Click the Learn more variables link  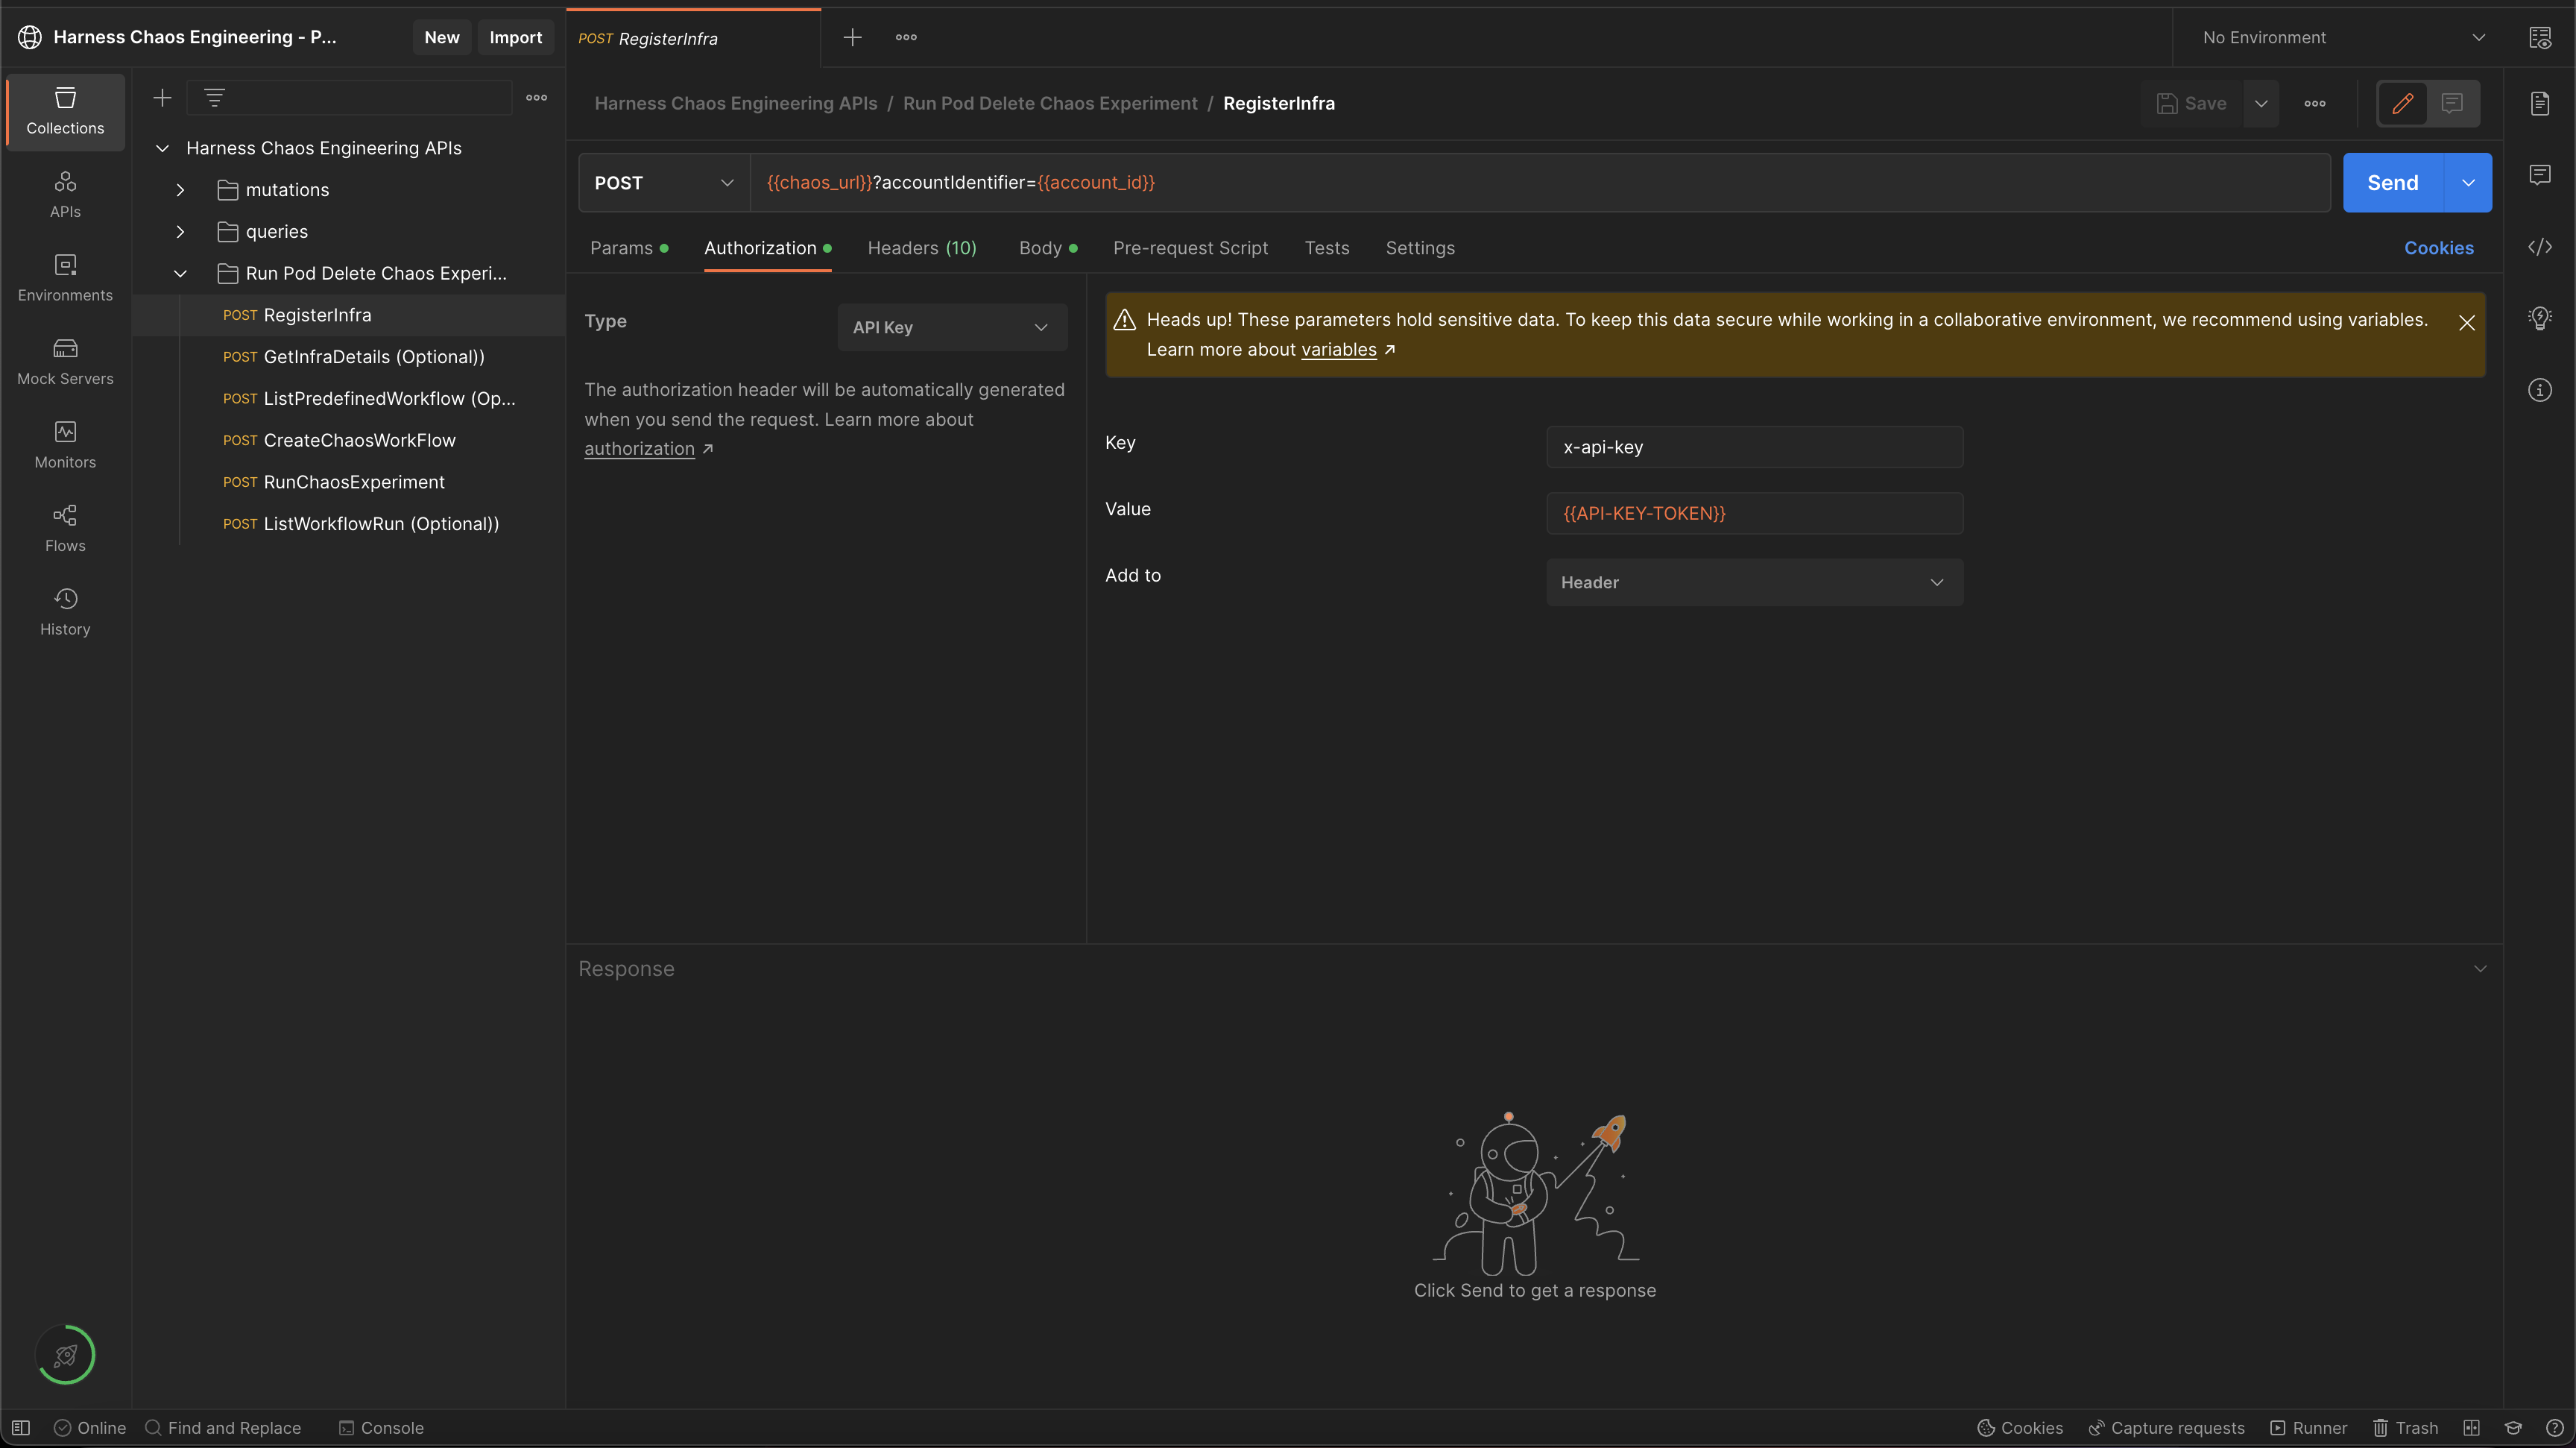tap(1339, 349)
